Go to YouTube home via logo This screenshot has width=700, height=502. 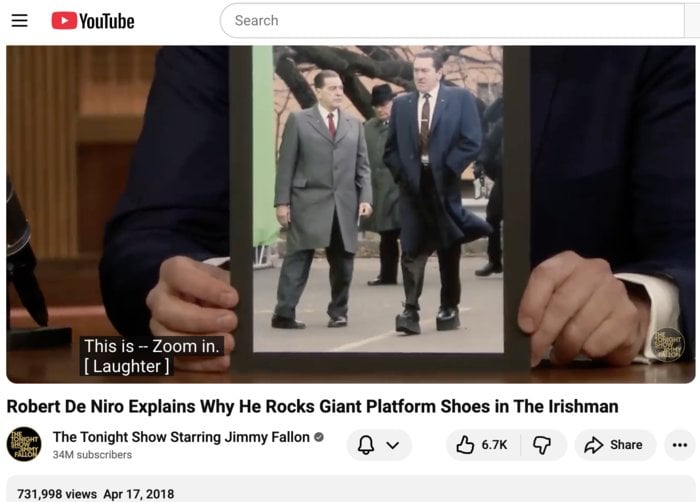(93, 21)
